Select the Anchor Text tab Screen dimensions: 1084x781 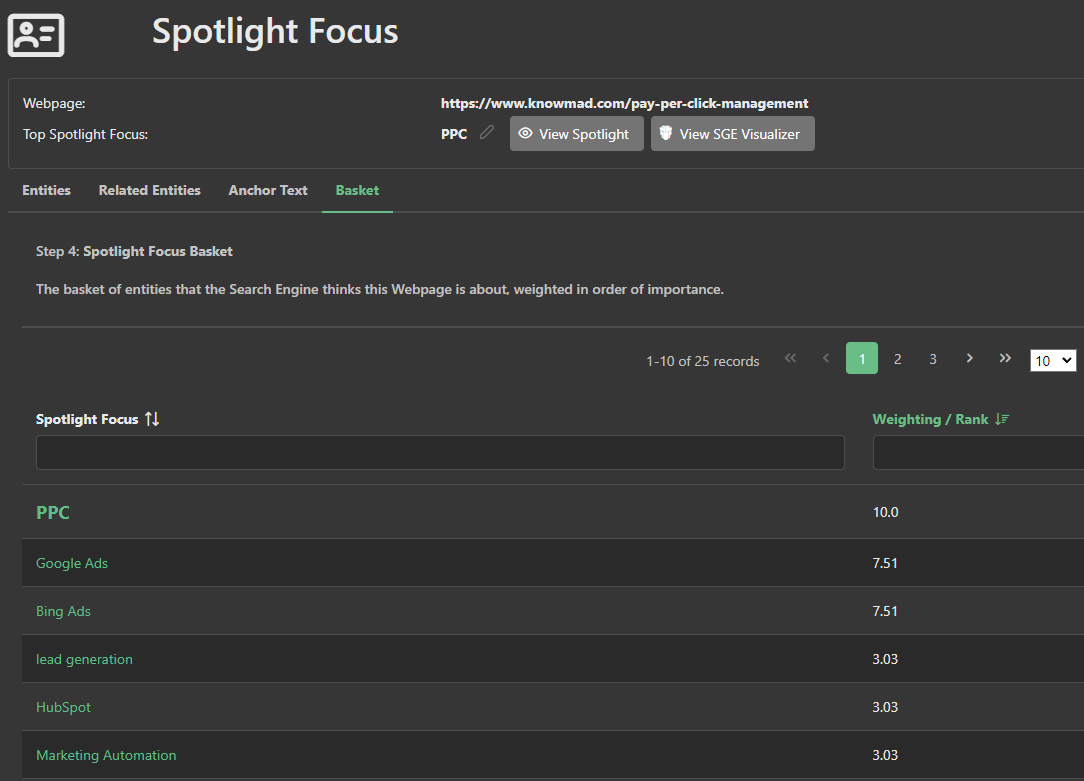click(268, 190)
